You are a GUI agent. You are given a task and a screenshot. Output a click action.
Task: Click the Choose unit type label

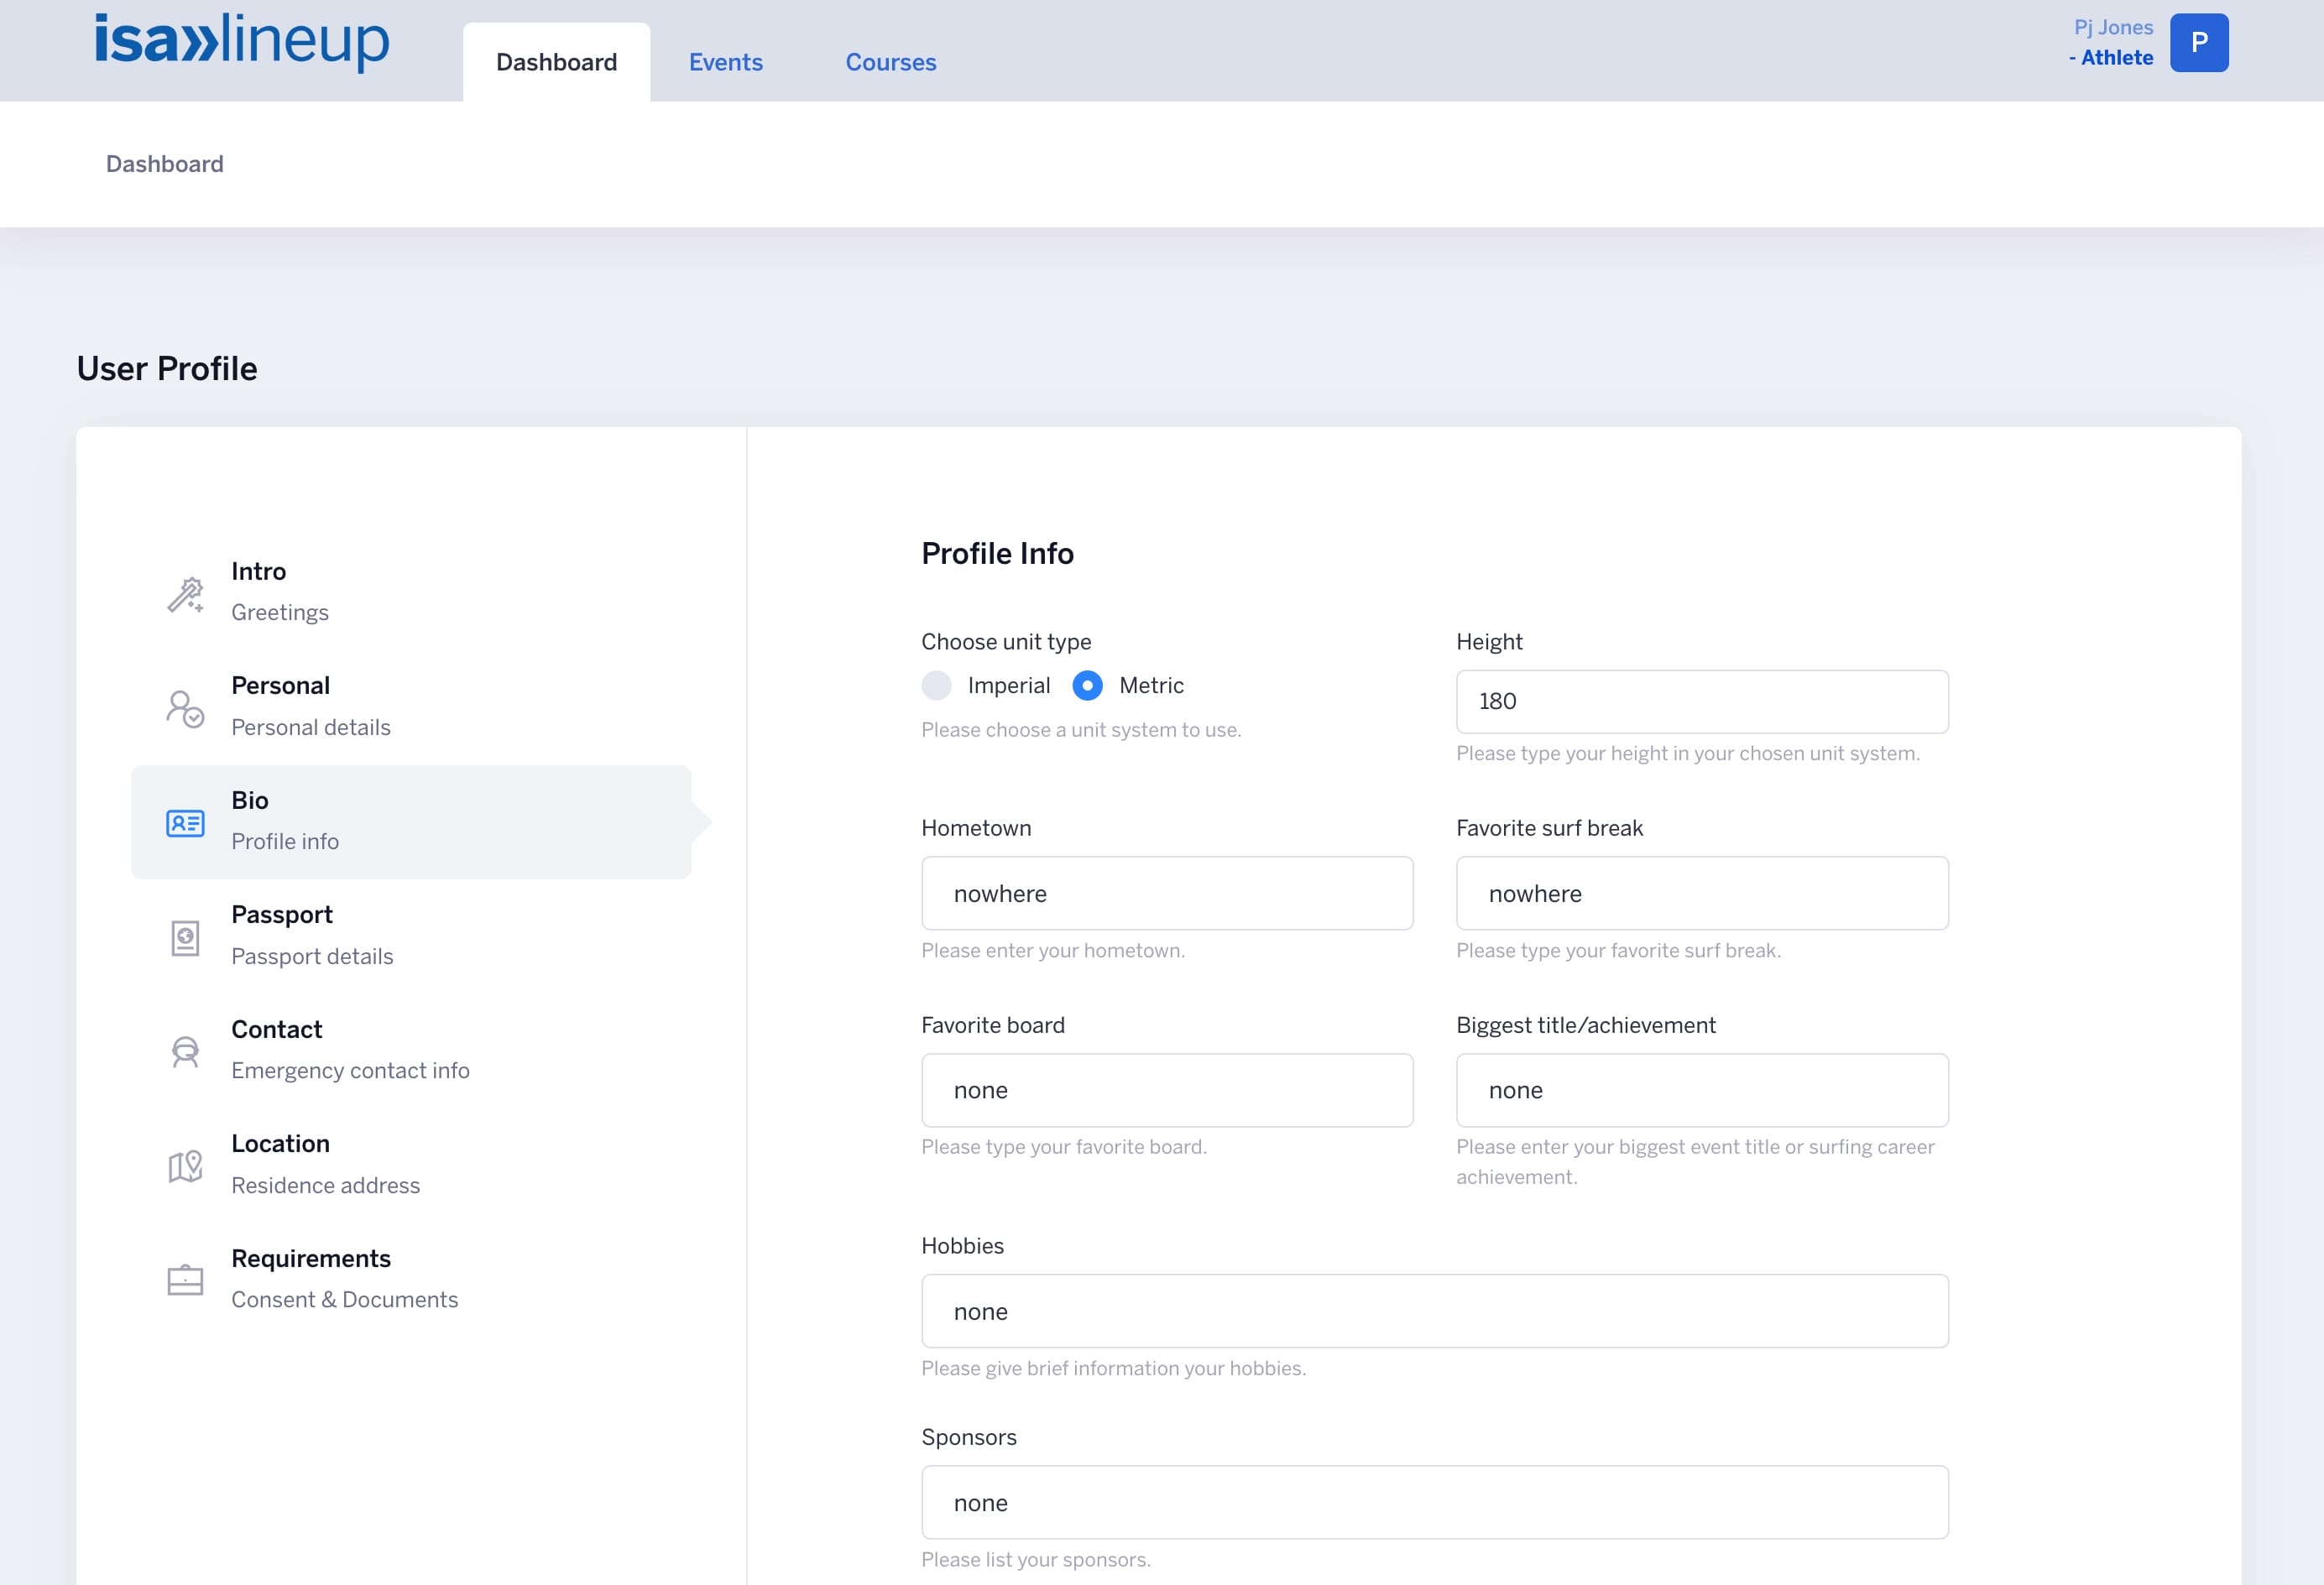point(1006,642)
